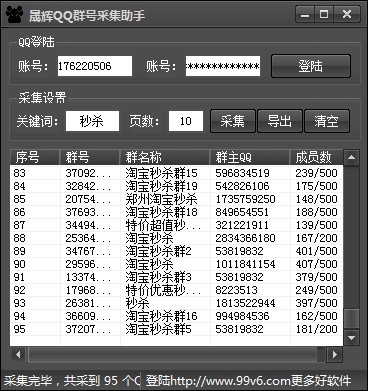Close the QQ group collector window

pos(347,15)
